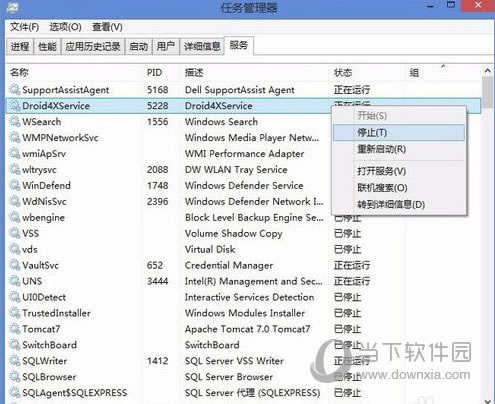The image size is (495, 404).
Task: Click the service icon next to UI0Detect
Action: (14, 297)
